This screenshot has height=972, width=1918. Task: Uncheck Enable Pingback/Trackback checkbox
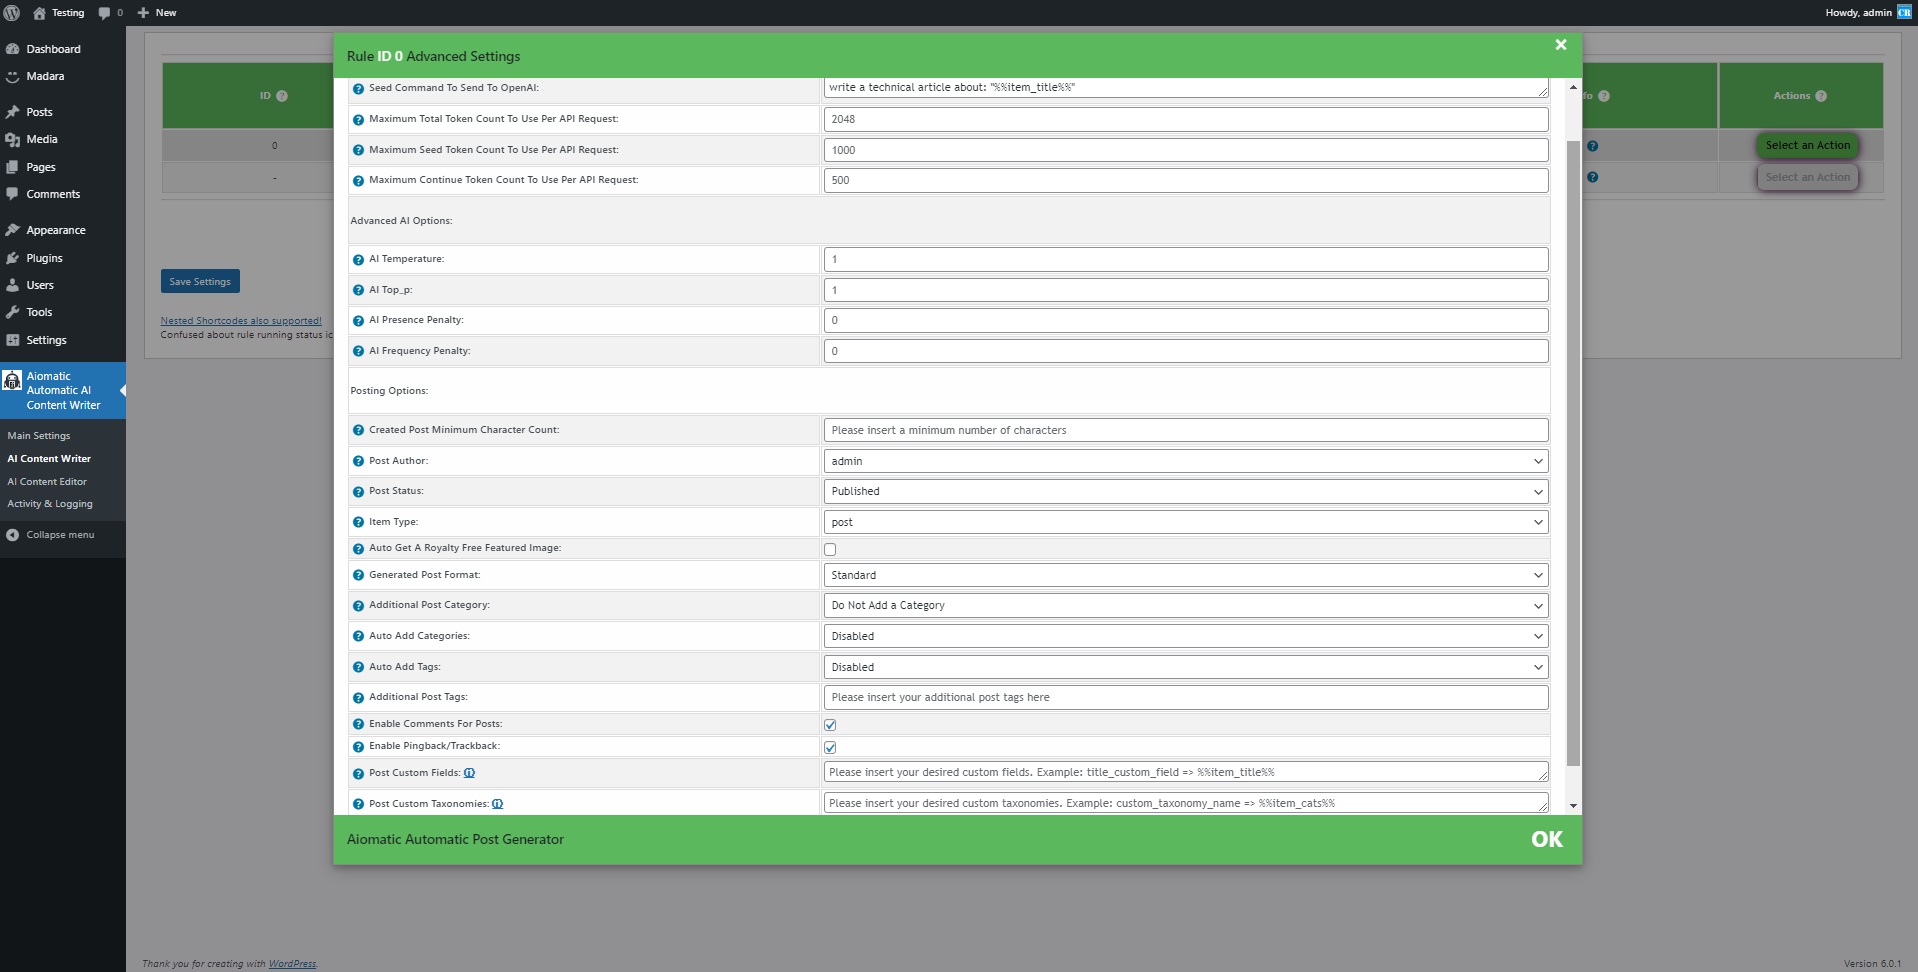(x=830, y=748)
